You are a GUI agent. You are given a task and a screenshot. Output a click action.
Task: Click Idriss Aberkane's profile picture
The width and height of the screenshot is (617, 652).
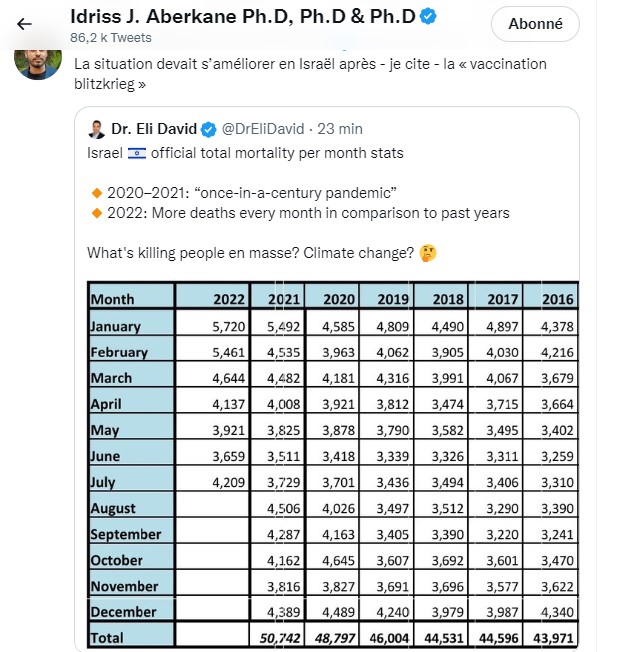pyautogui.click(x=38, y=57)
